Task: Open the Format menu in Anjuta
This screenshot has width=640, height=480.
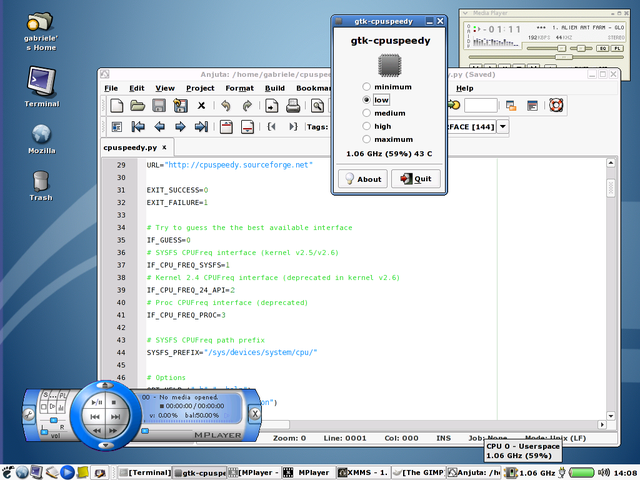Action: tap(240, 88)
